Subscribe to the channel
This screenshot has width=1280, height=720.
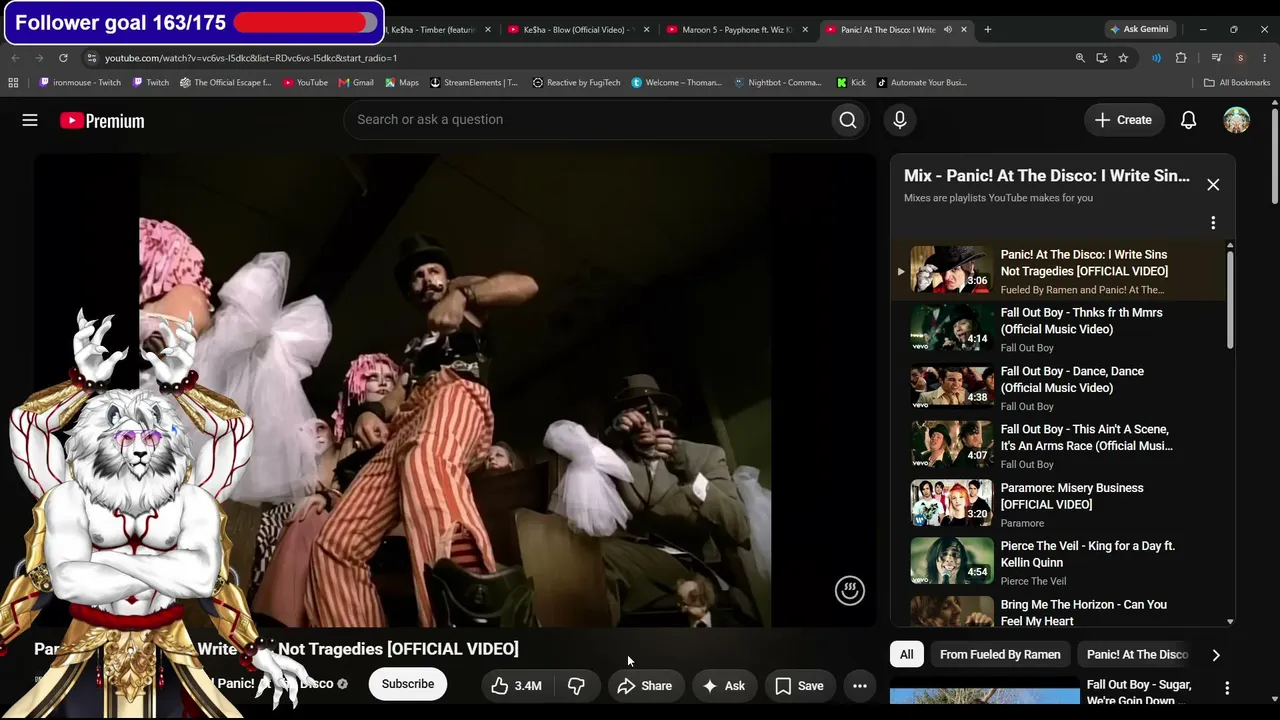(408, 684)
